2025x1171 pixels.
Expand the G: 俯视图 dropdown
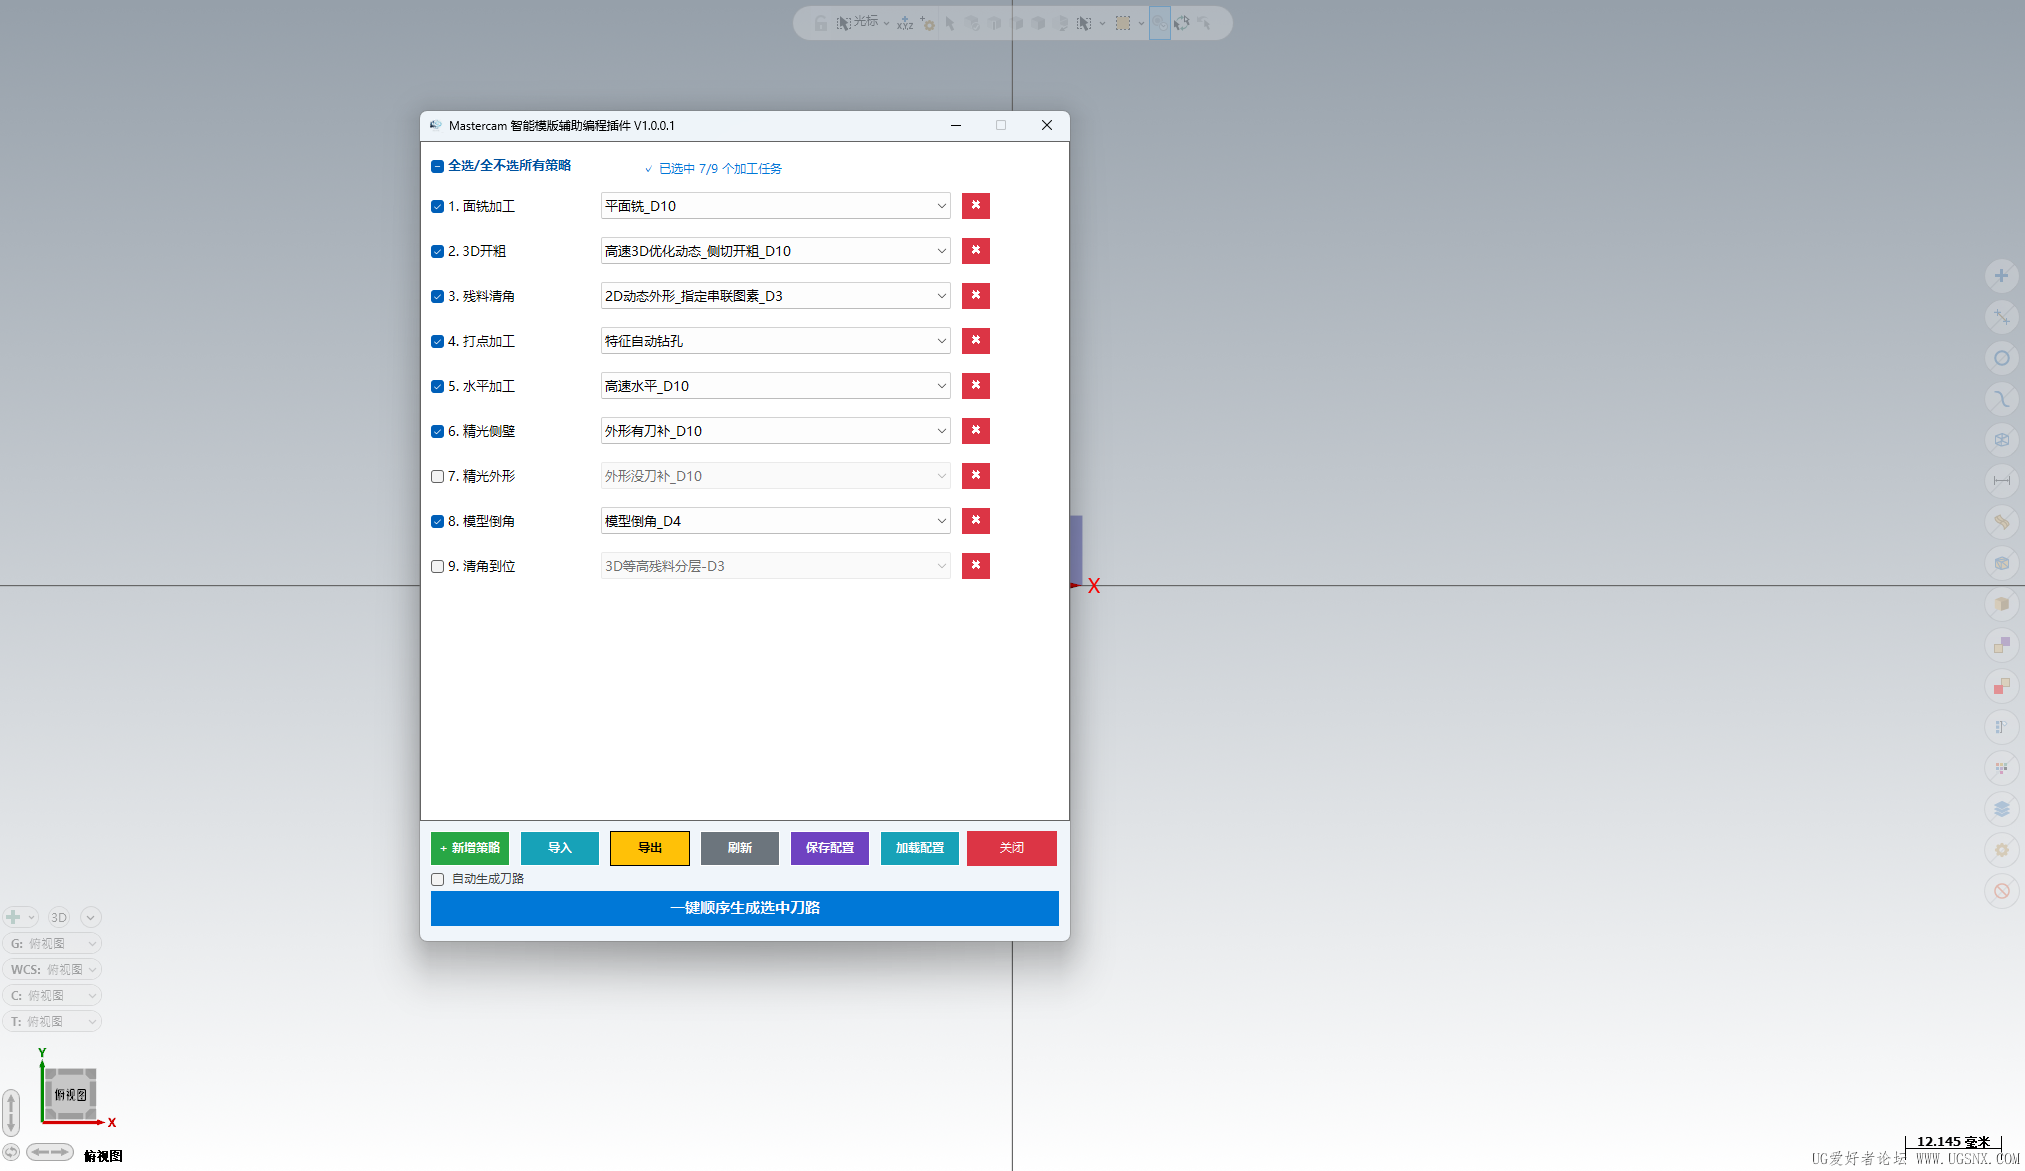pyautogui.click(x=52, y=943)
